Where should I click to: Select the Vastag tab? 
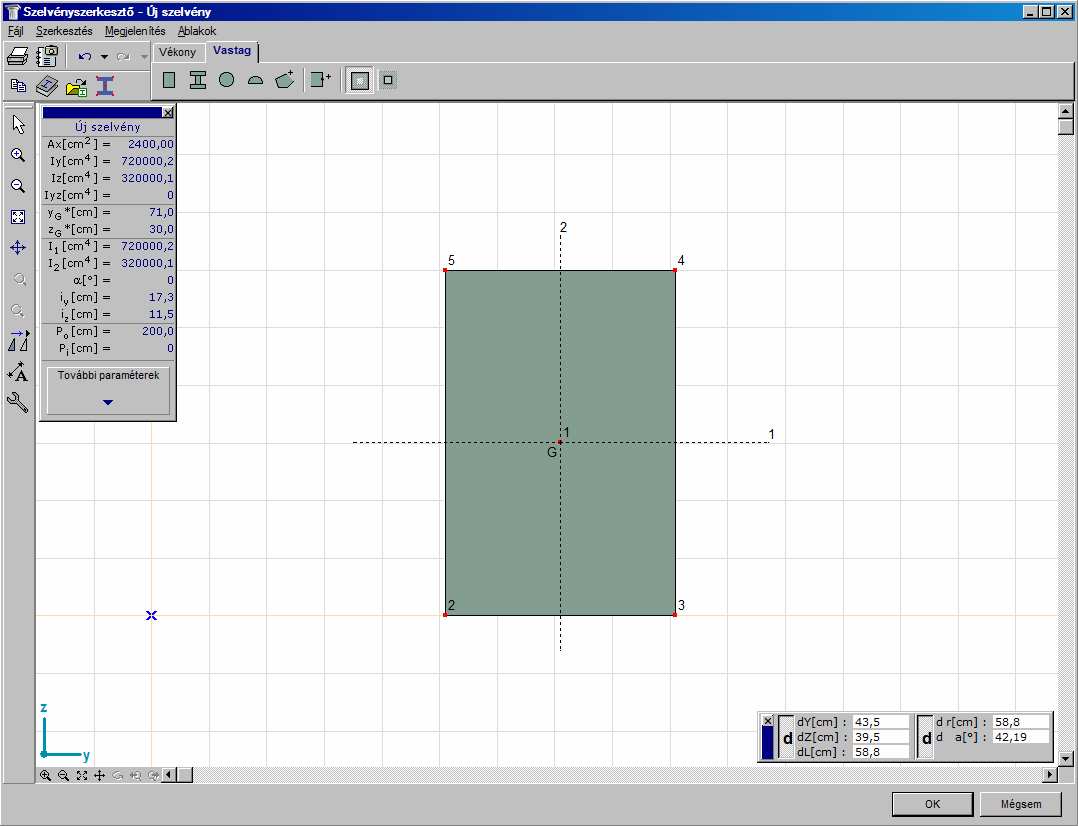click(232, 51)
